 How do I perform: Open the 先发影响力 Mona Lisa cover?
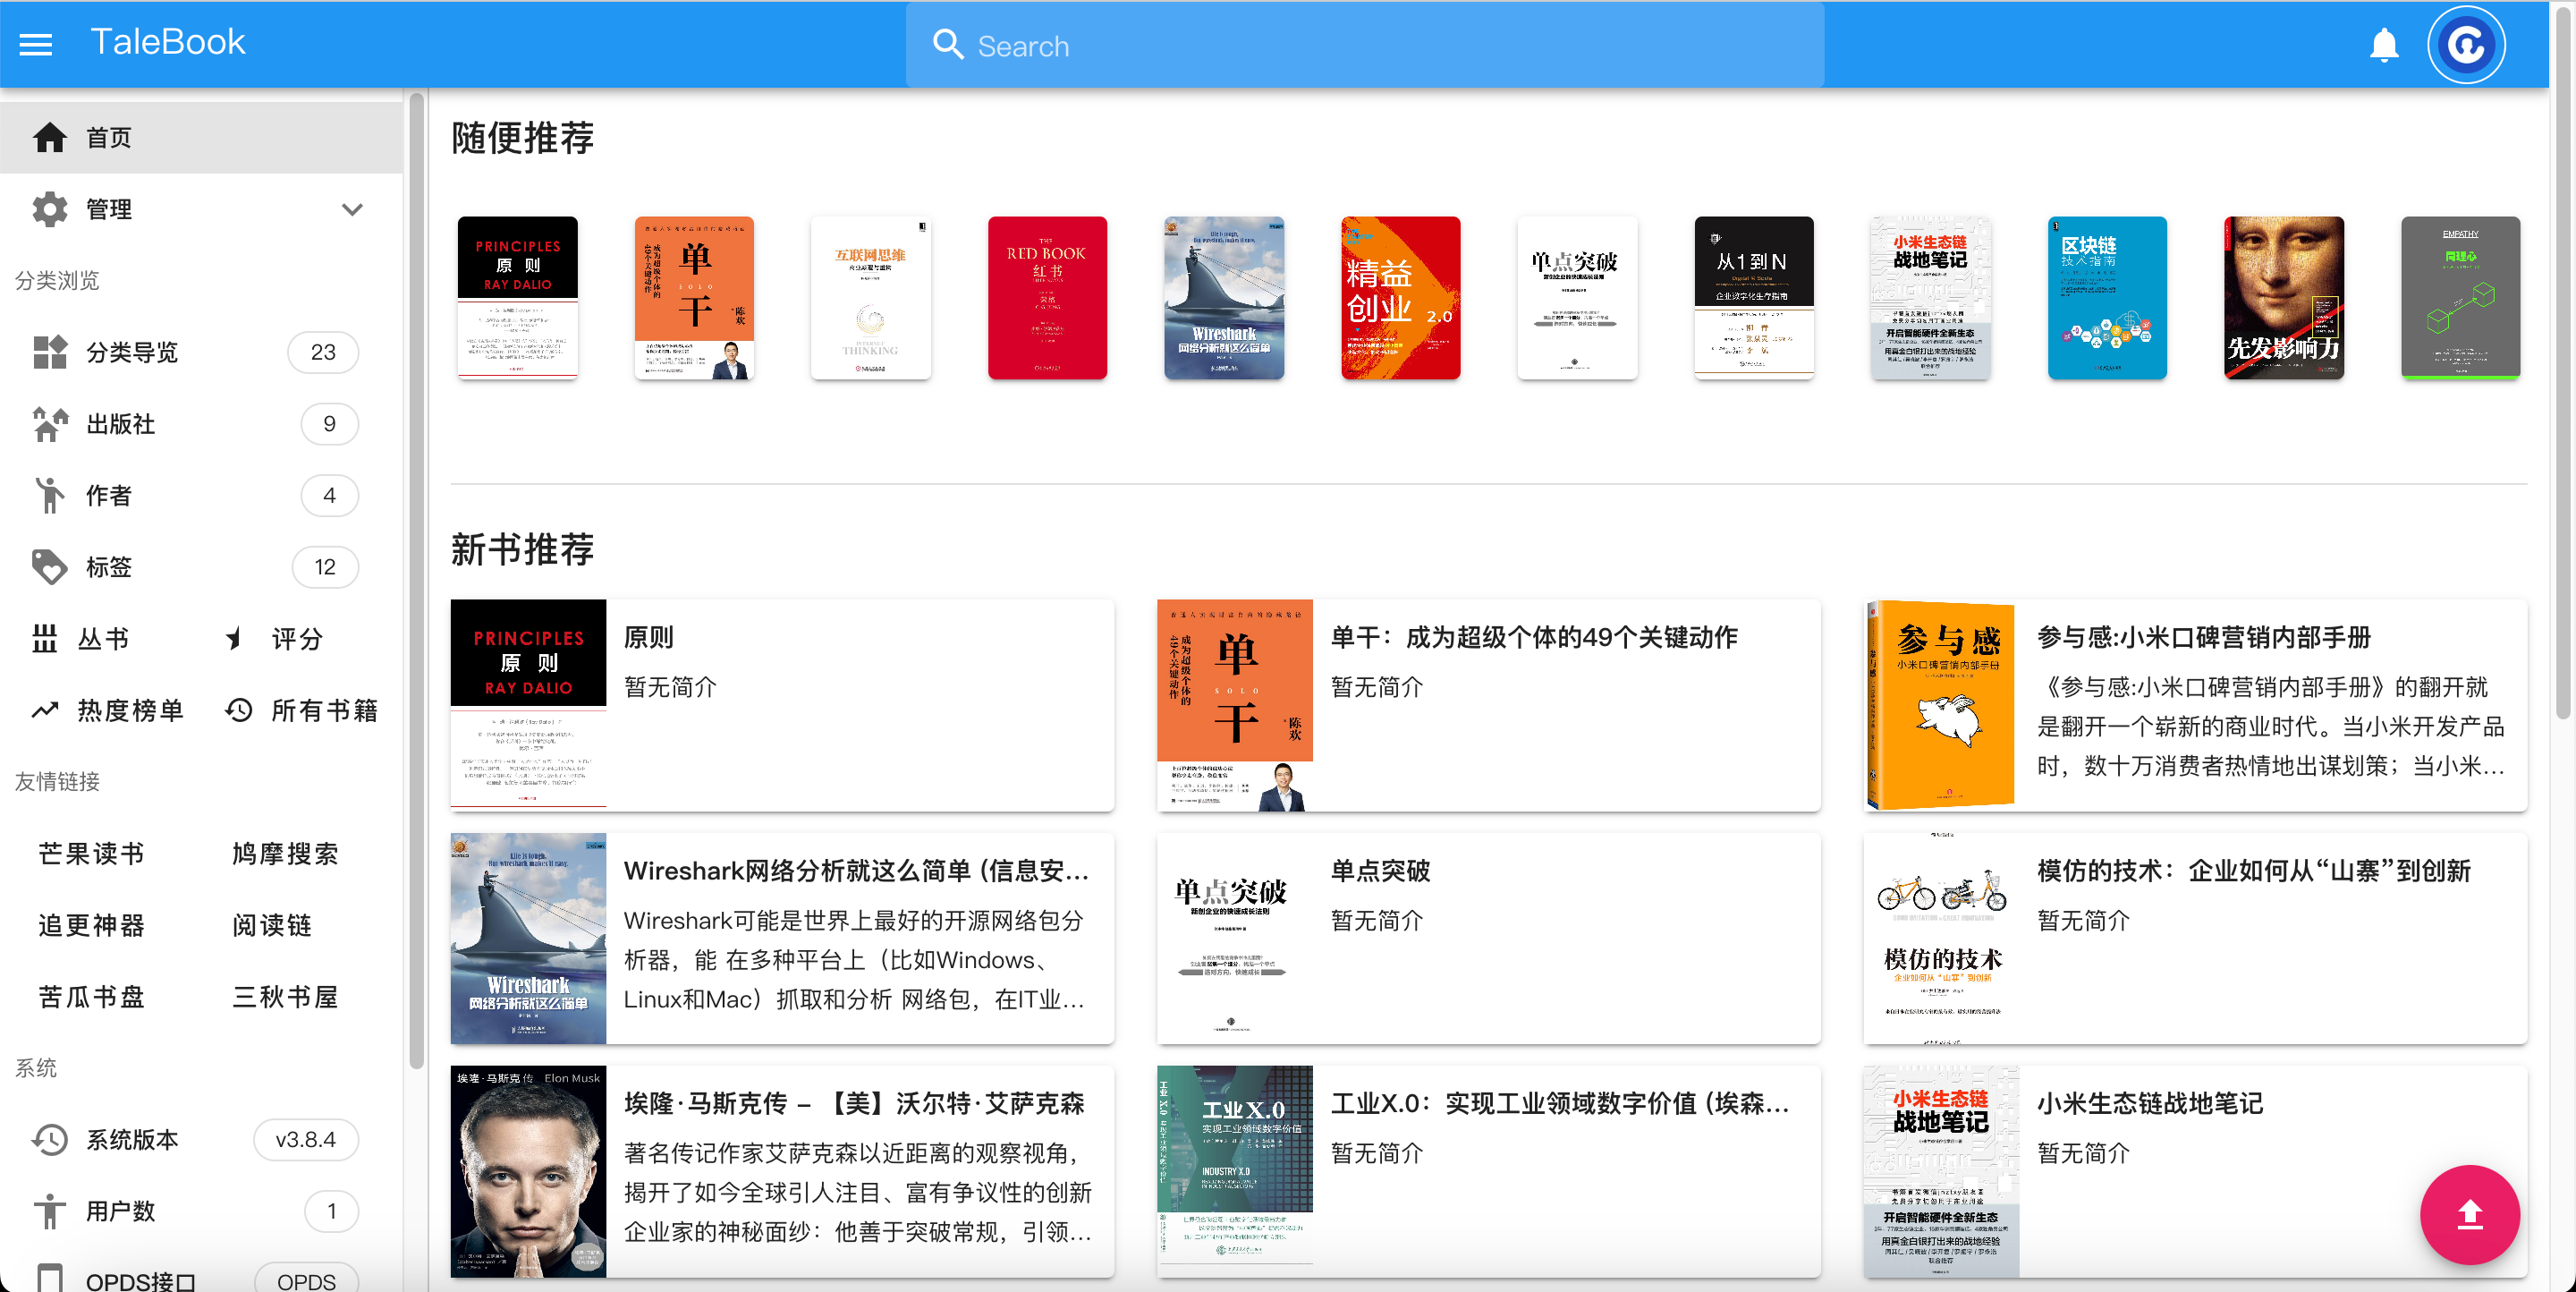2283,297
